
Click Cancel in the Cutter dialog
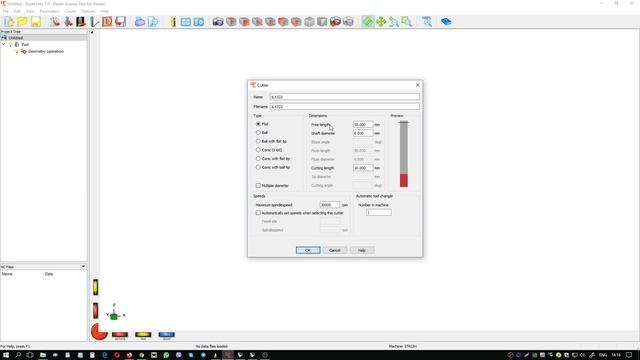pos(335,250)
